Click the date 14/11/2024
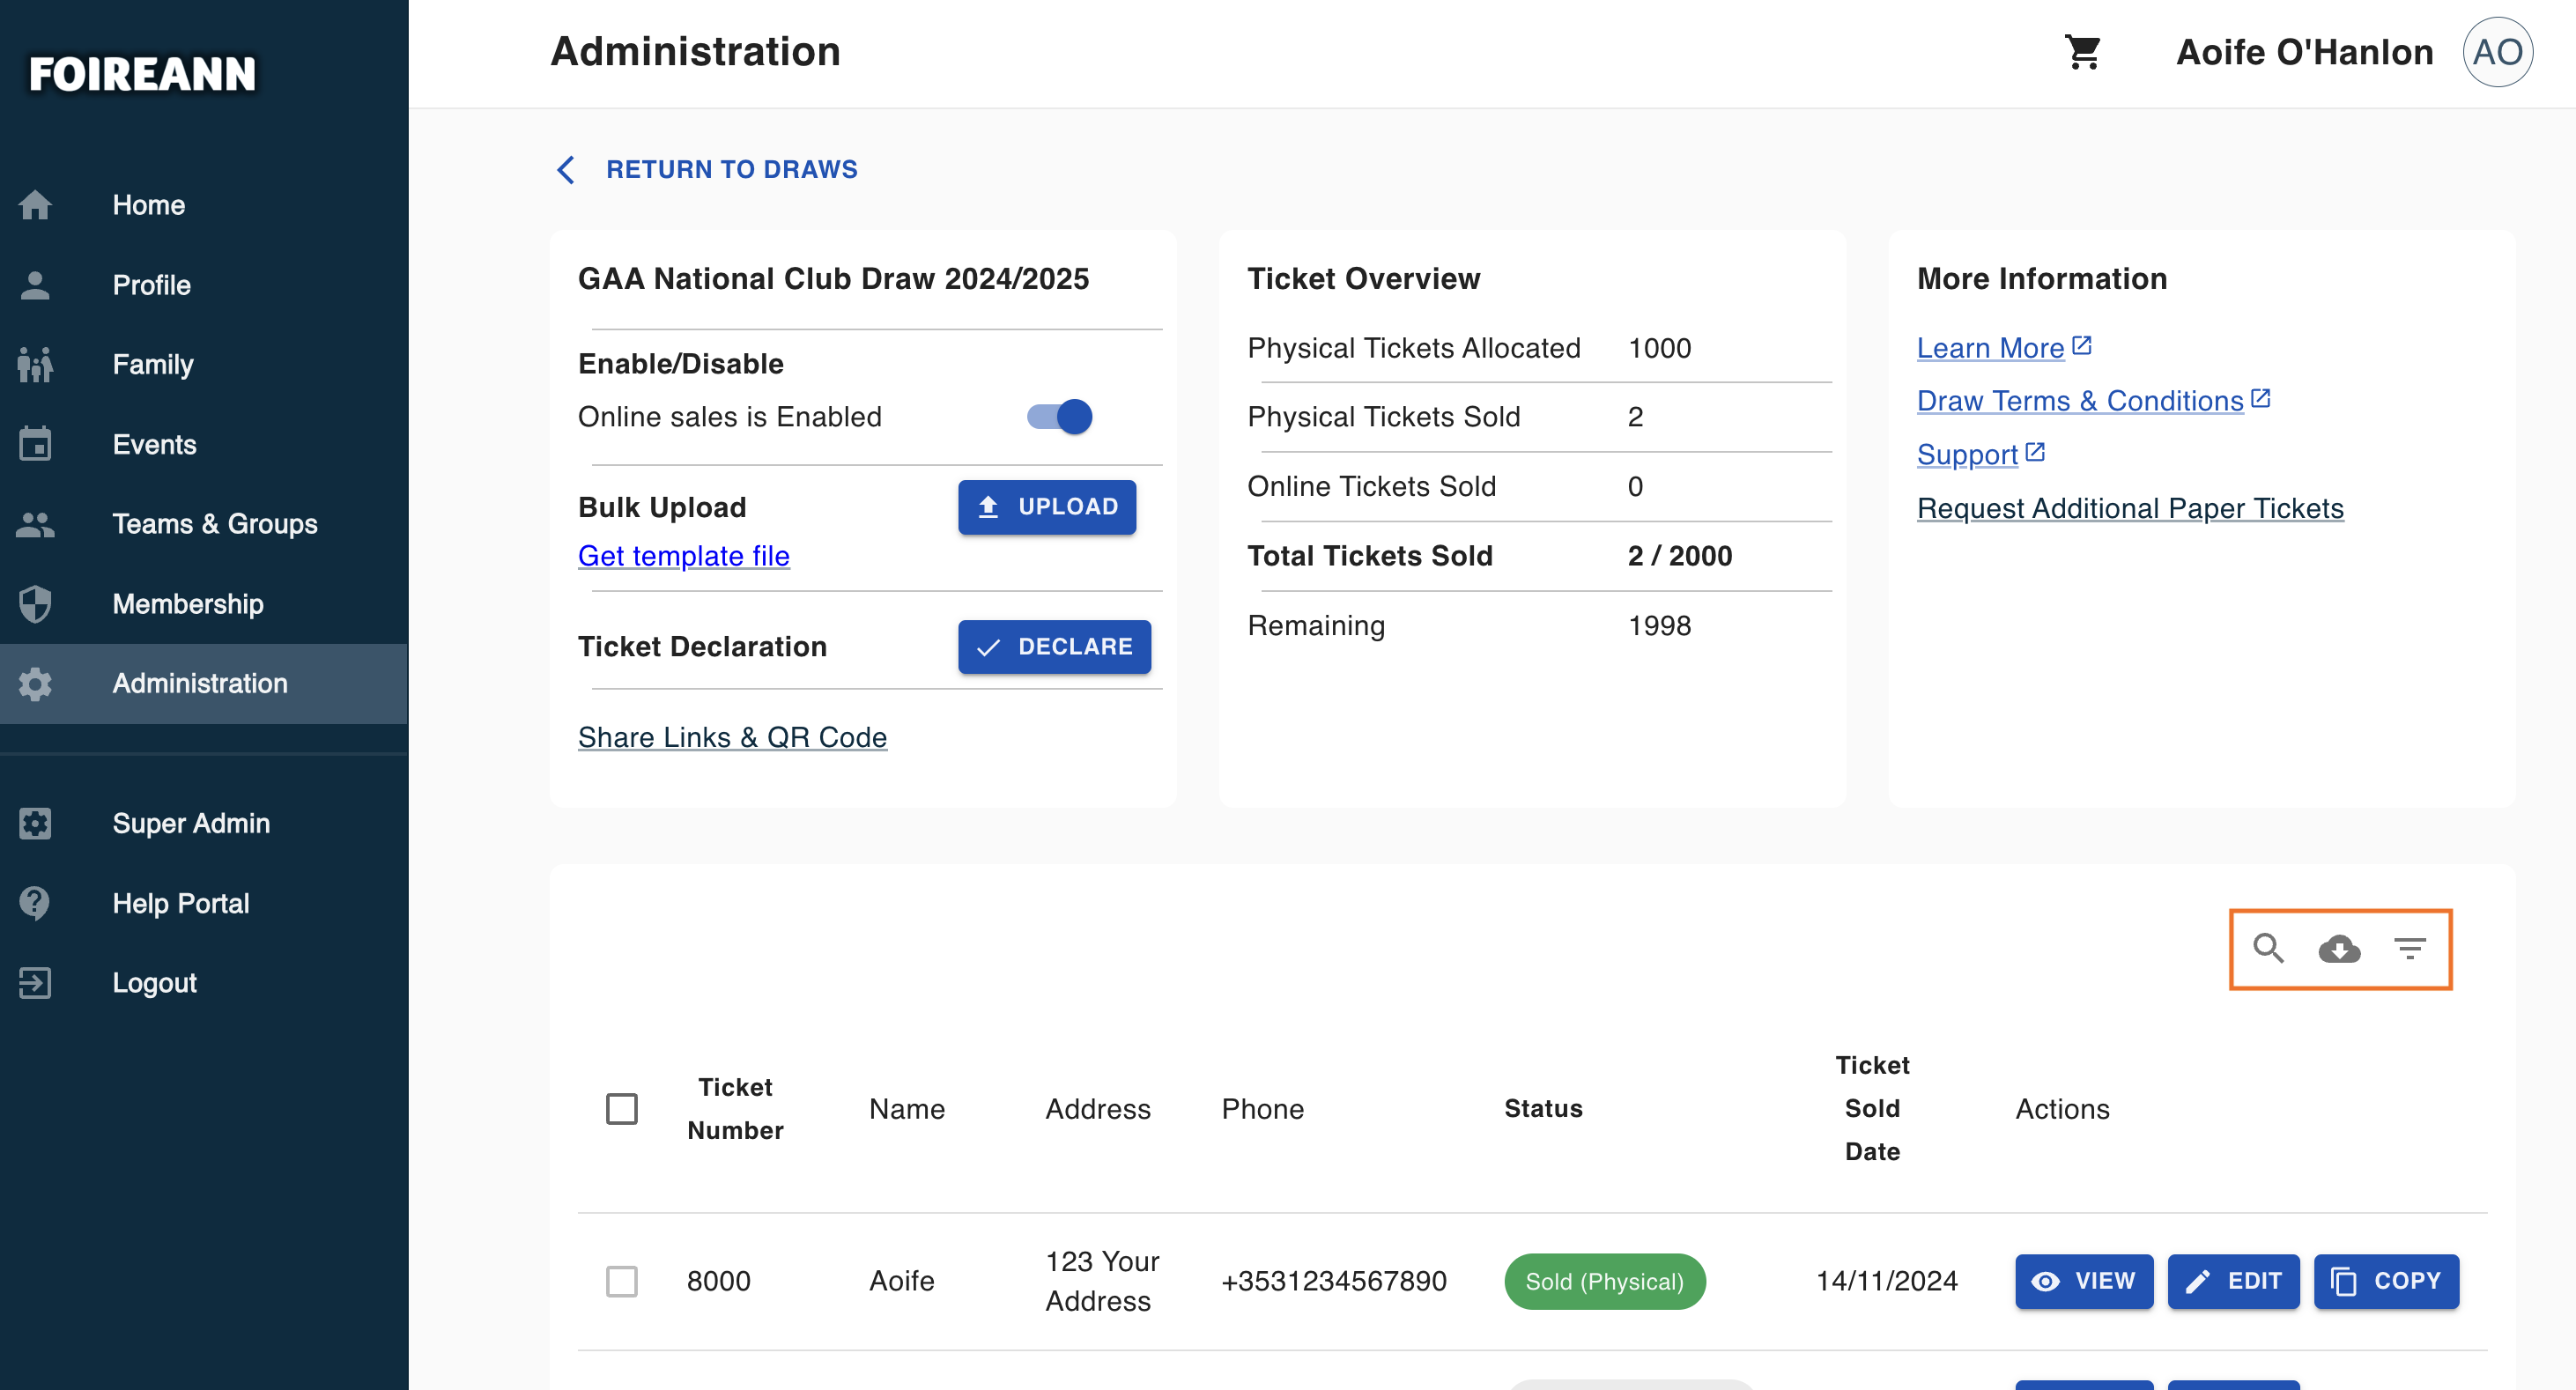This screenshot has width=2576, height=1390. coord(1886,1281)
